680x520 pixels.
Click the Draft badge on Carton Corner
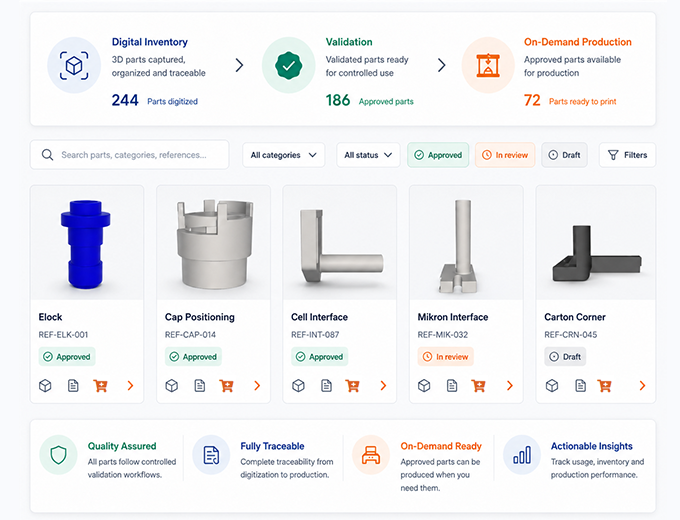(x=565, y=356)
